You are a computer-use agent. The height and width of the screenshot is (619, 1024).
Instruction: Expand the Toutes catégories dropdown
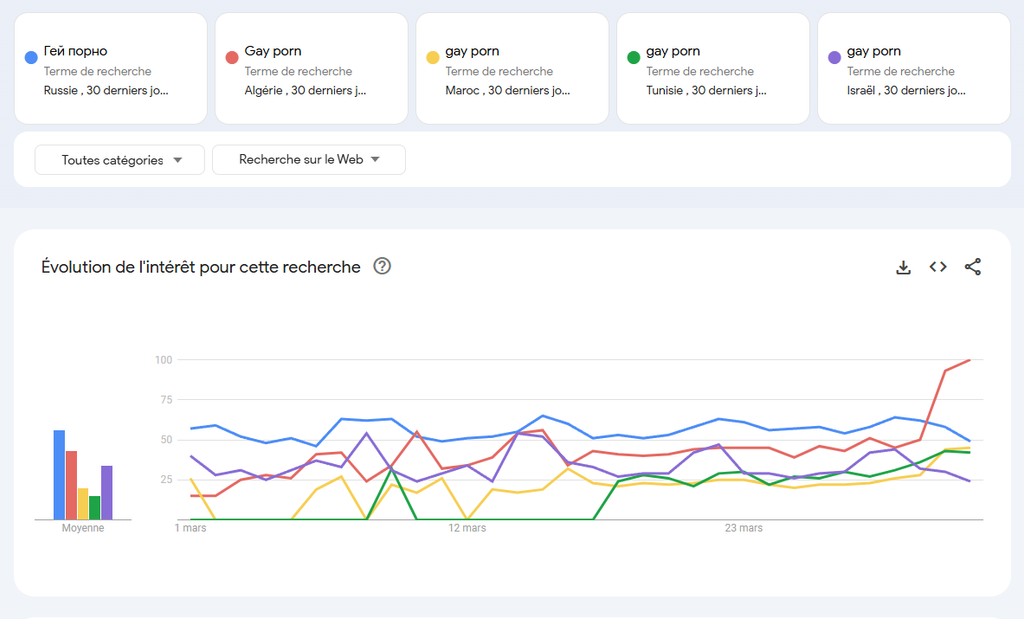[120, 160]
